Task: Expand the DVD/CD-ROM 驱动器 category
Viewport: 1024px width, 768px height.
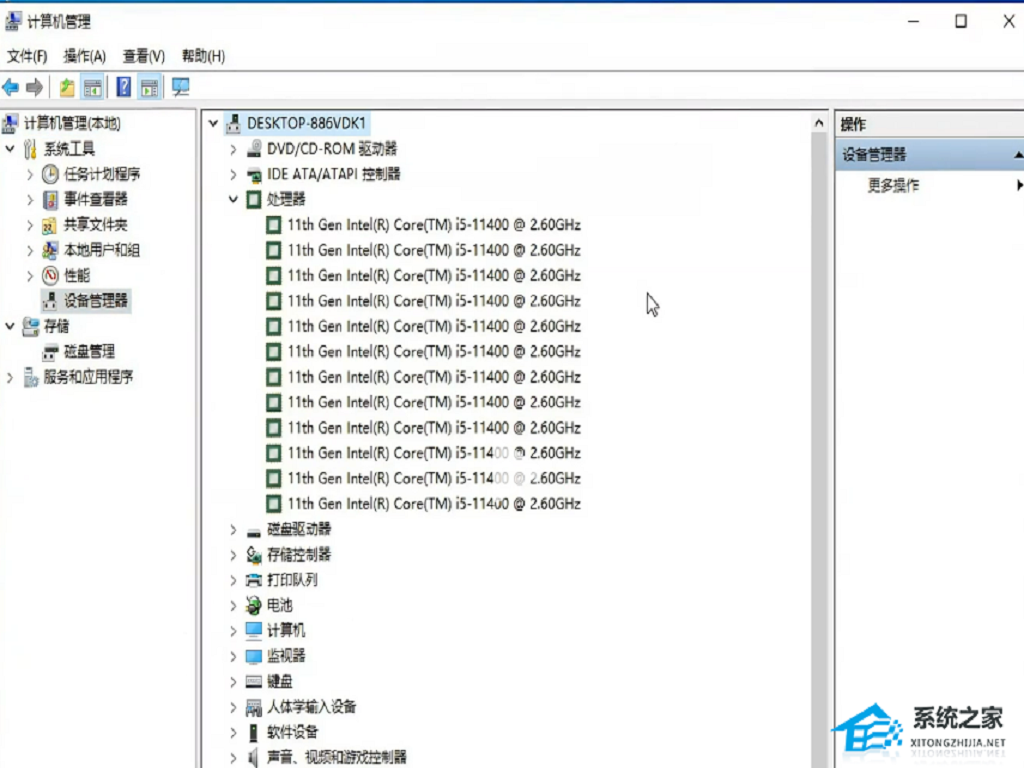Action: (x=233, y=149)
